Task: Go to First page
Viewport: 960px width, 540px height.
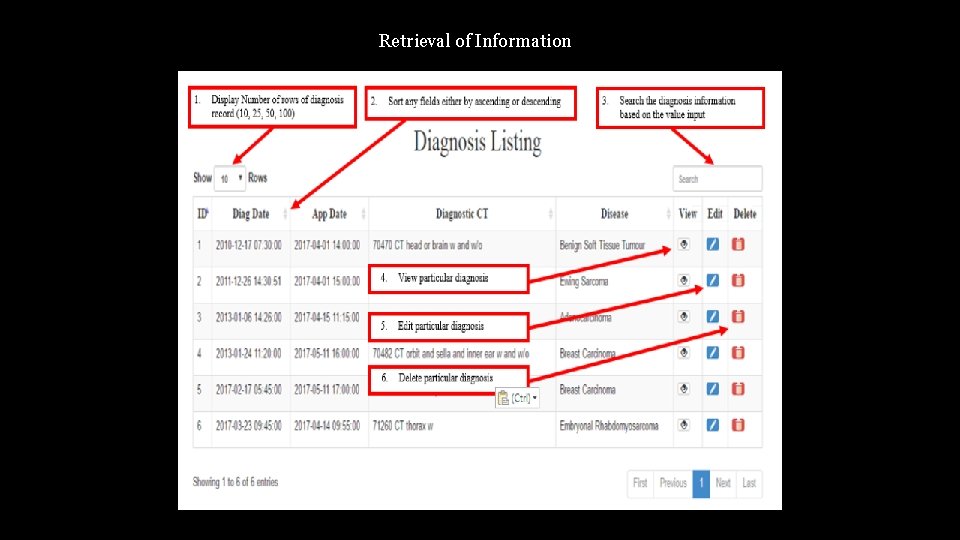Action: click(640, 483)
